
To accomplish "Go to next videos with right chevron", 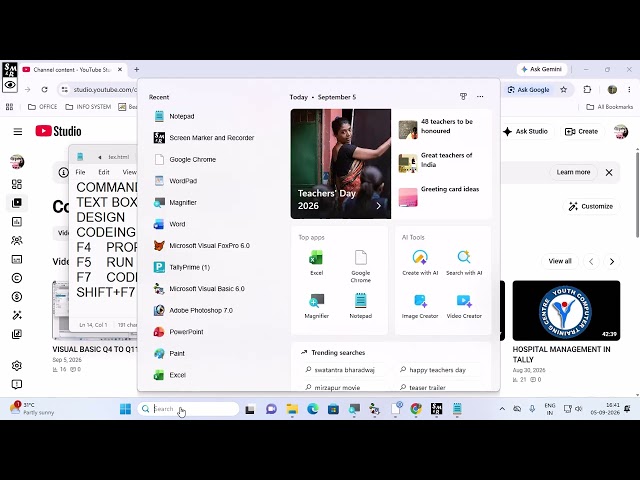I will [x=611, y=262].
